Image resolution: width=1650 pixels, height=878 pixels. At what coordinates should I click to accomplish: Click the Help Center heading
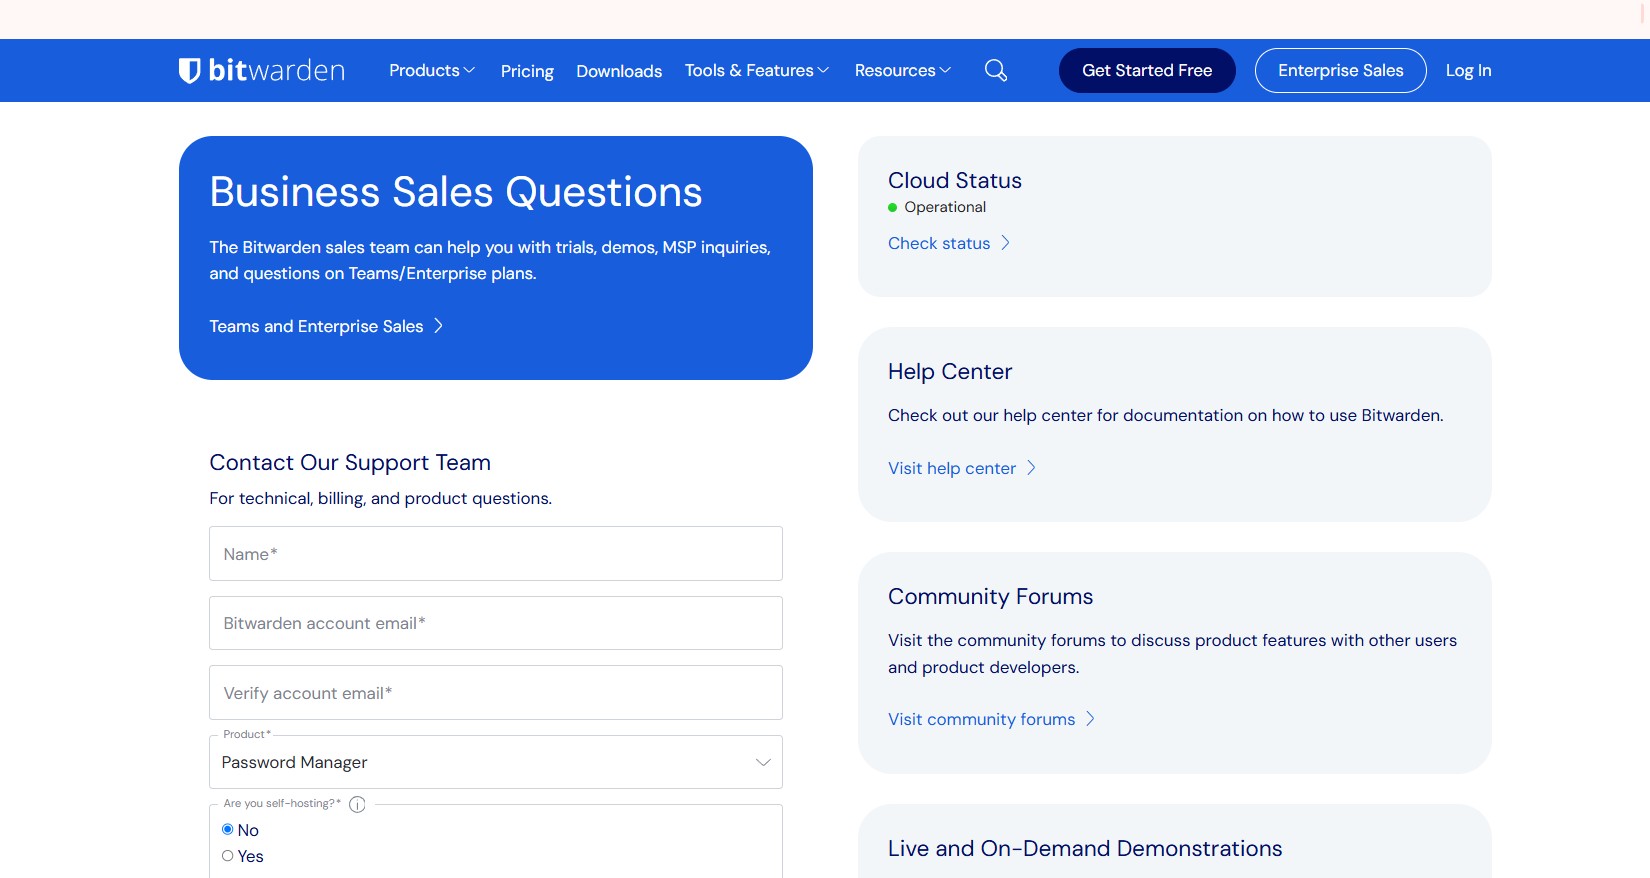click(950, 371)
